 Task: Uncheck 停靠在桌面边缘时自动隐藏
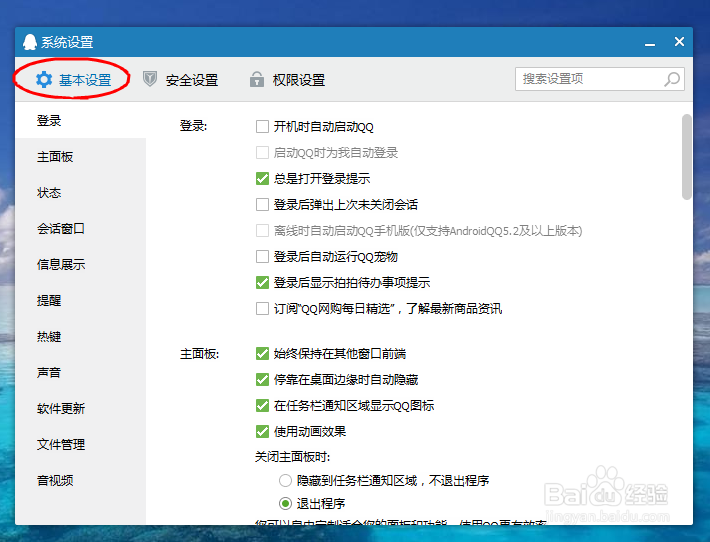pyautogui.click(x=262, y=379)
